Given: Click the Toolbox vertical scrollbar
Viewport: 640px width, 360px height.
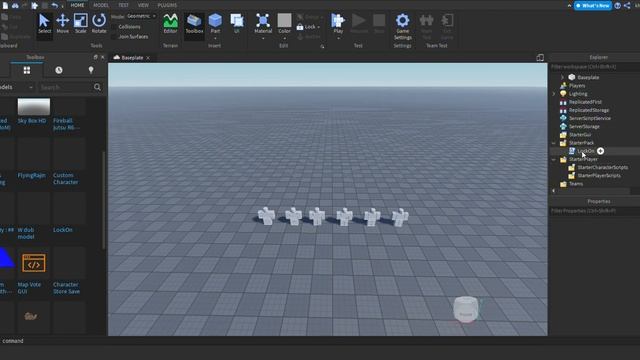Looking at the screenshot, I should point(104,200).
